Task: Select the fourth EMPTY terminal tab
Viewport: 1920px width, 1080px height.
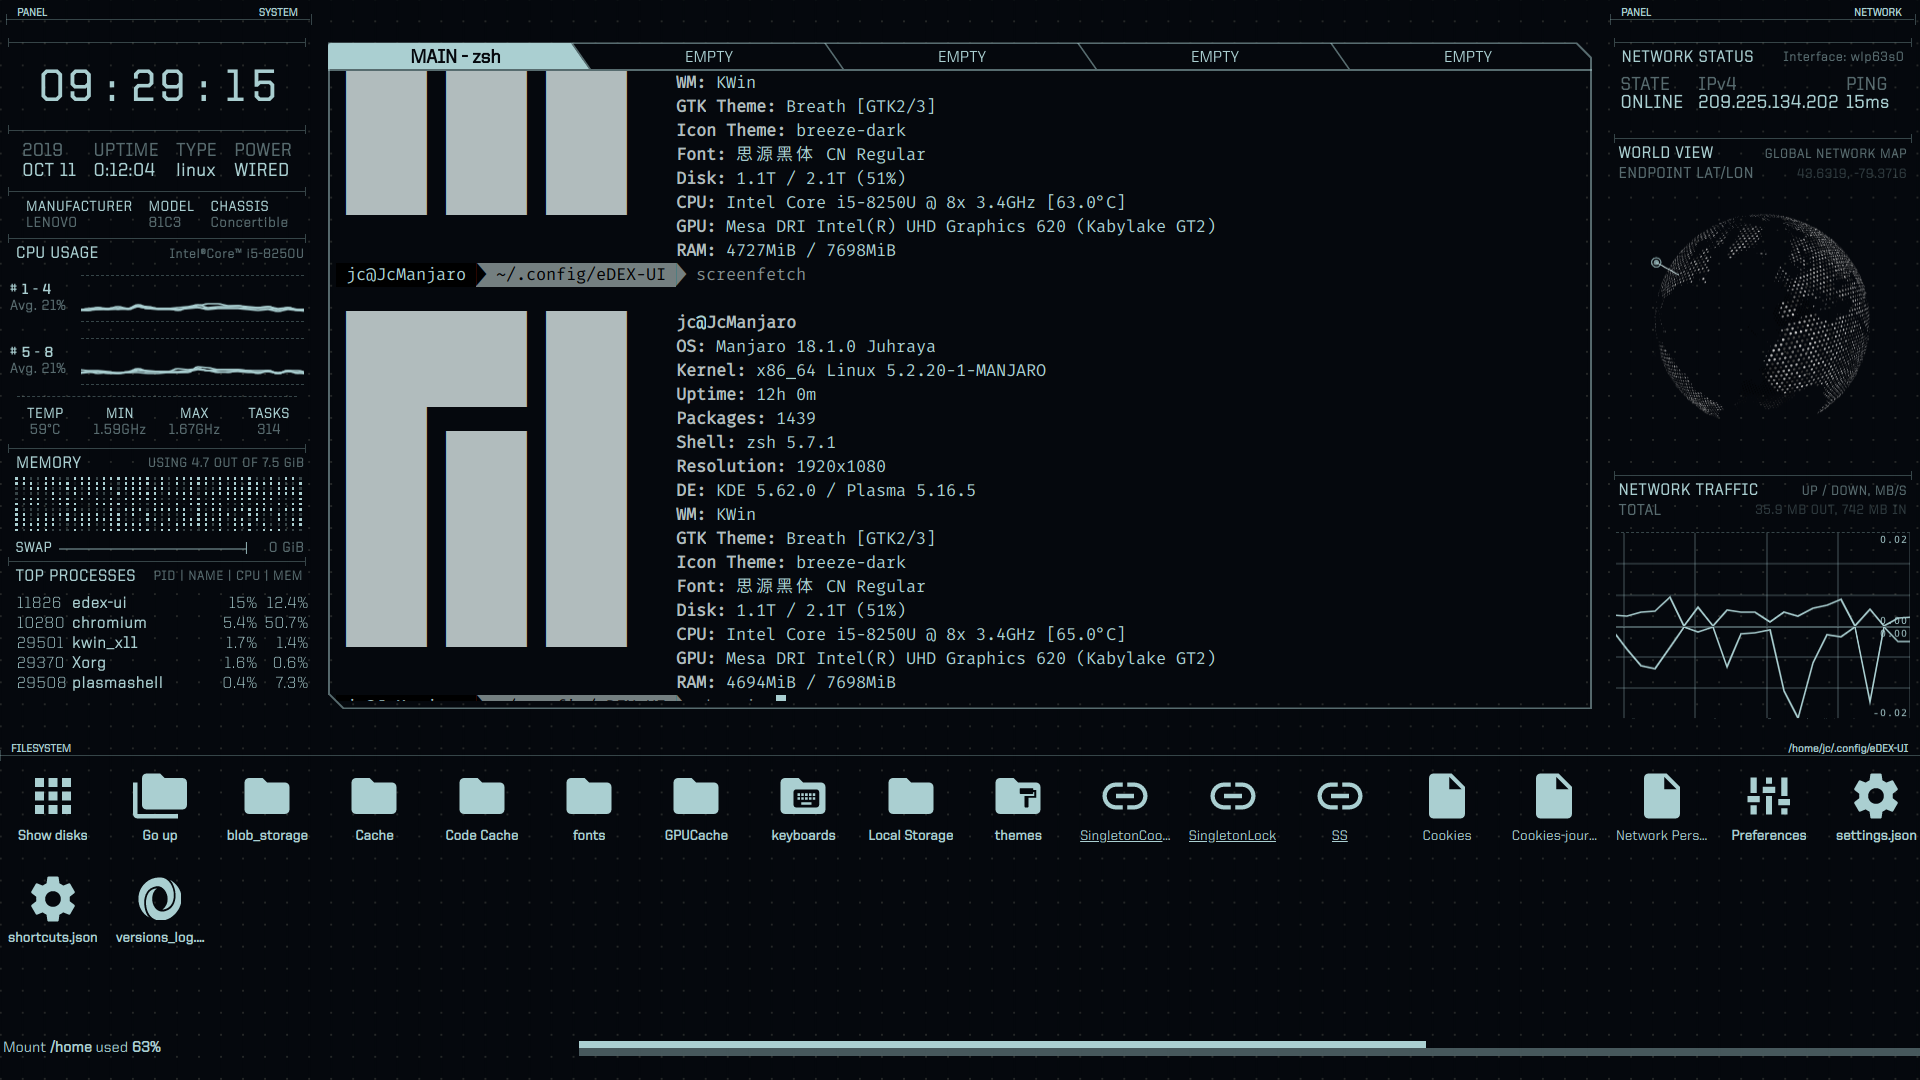Action: 1468,57
